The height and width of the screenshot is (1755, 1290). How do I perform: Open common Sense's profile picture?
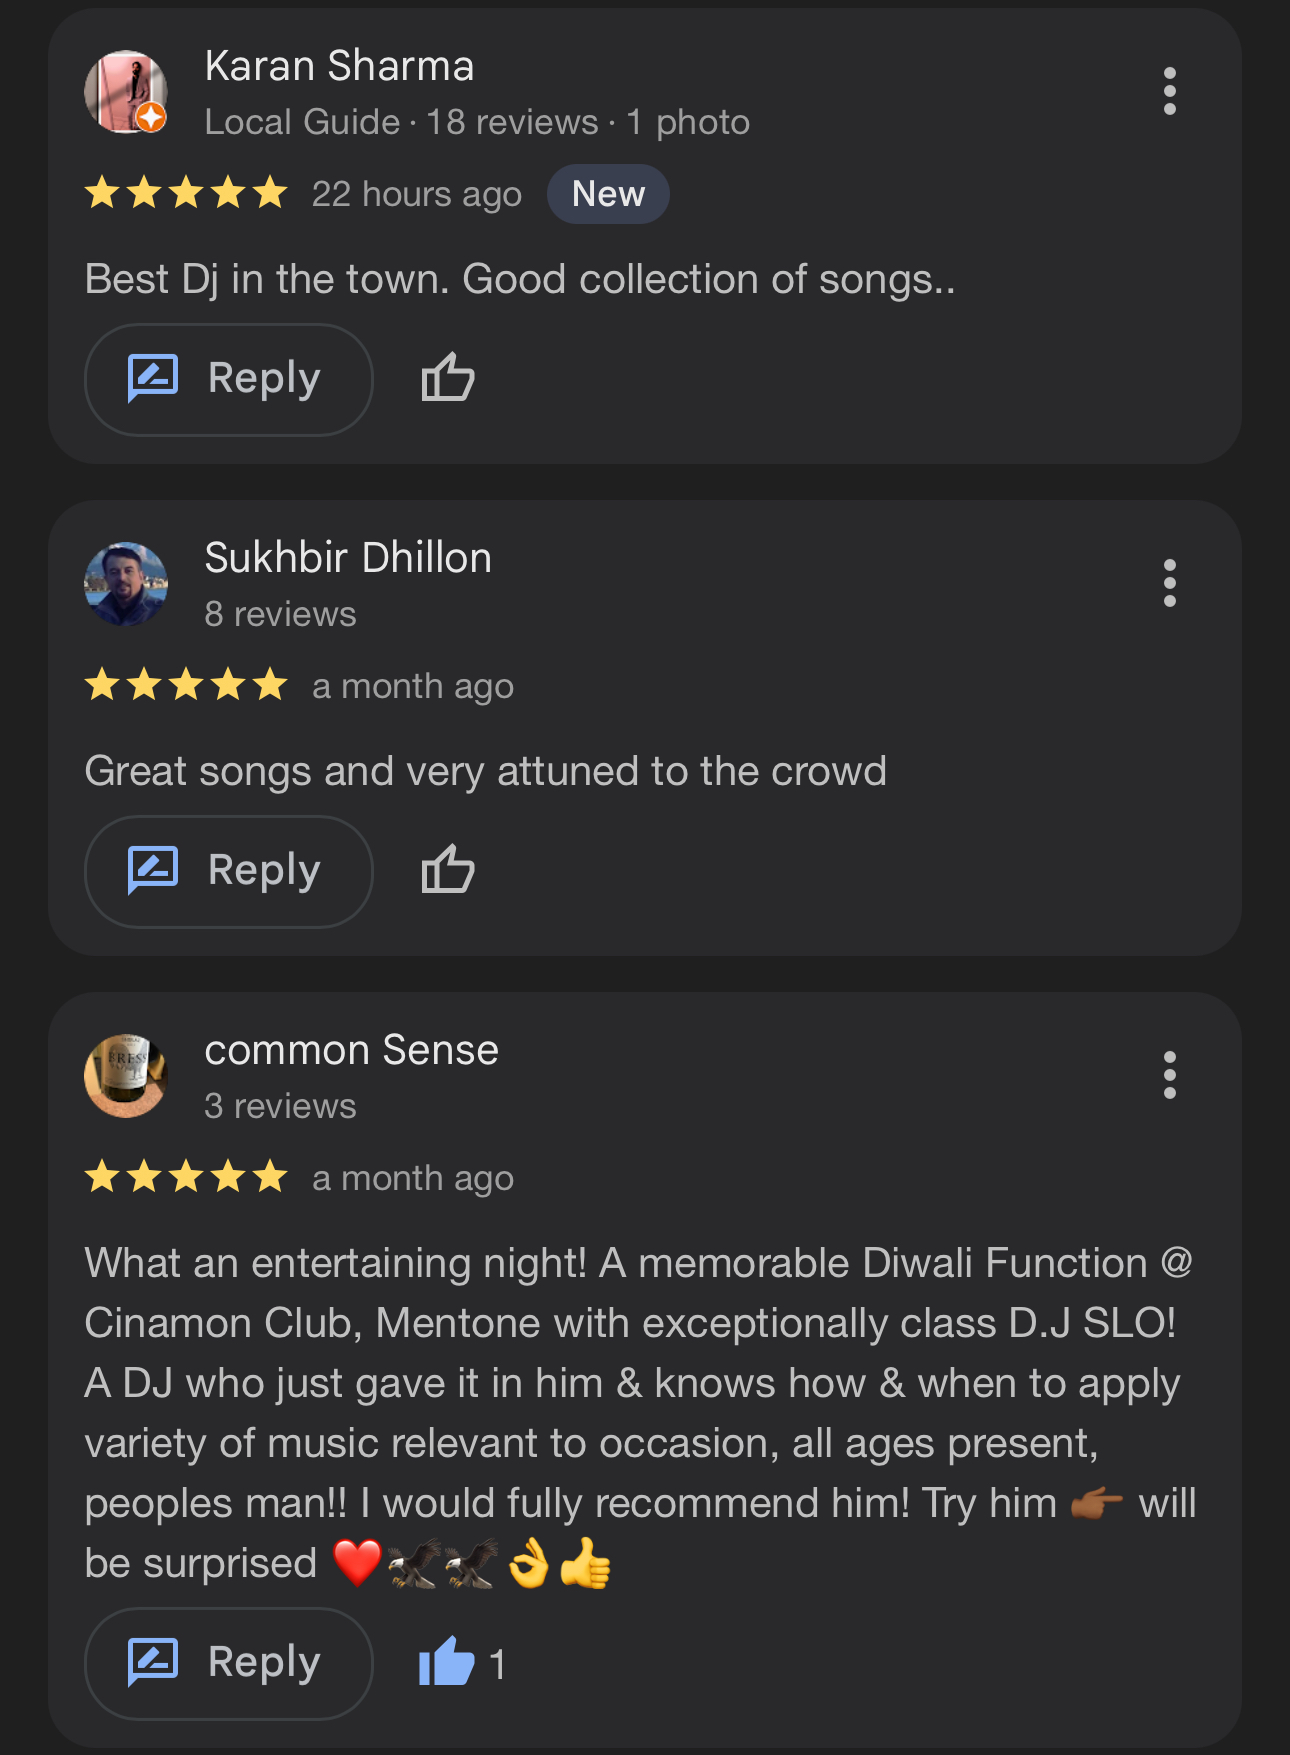(x=126, y=1076)
